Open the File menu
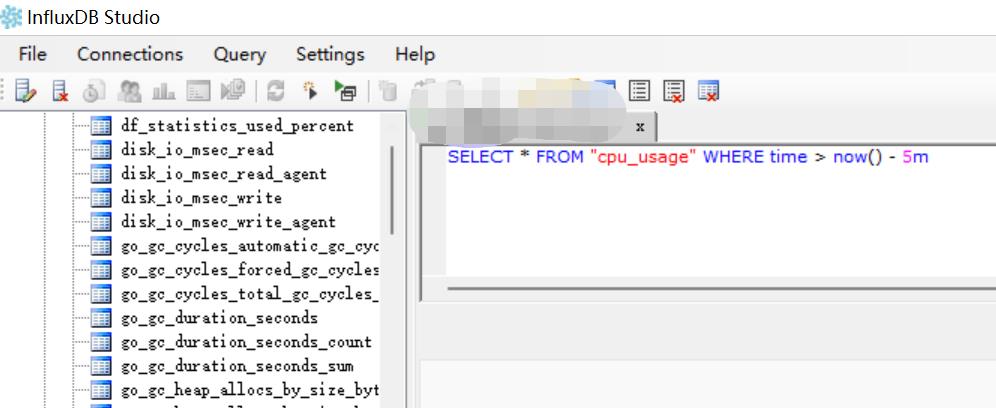The width and height of the screenshot is (996, 408). [x=32, y=55]
